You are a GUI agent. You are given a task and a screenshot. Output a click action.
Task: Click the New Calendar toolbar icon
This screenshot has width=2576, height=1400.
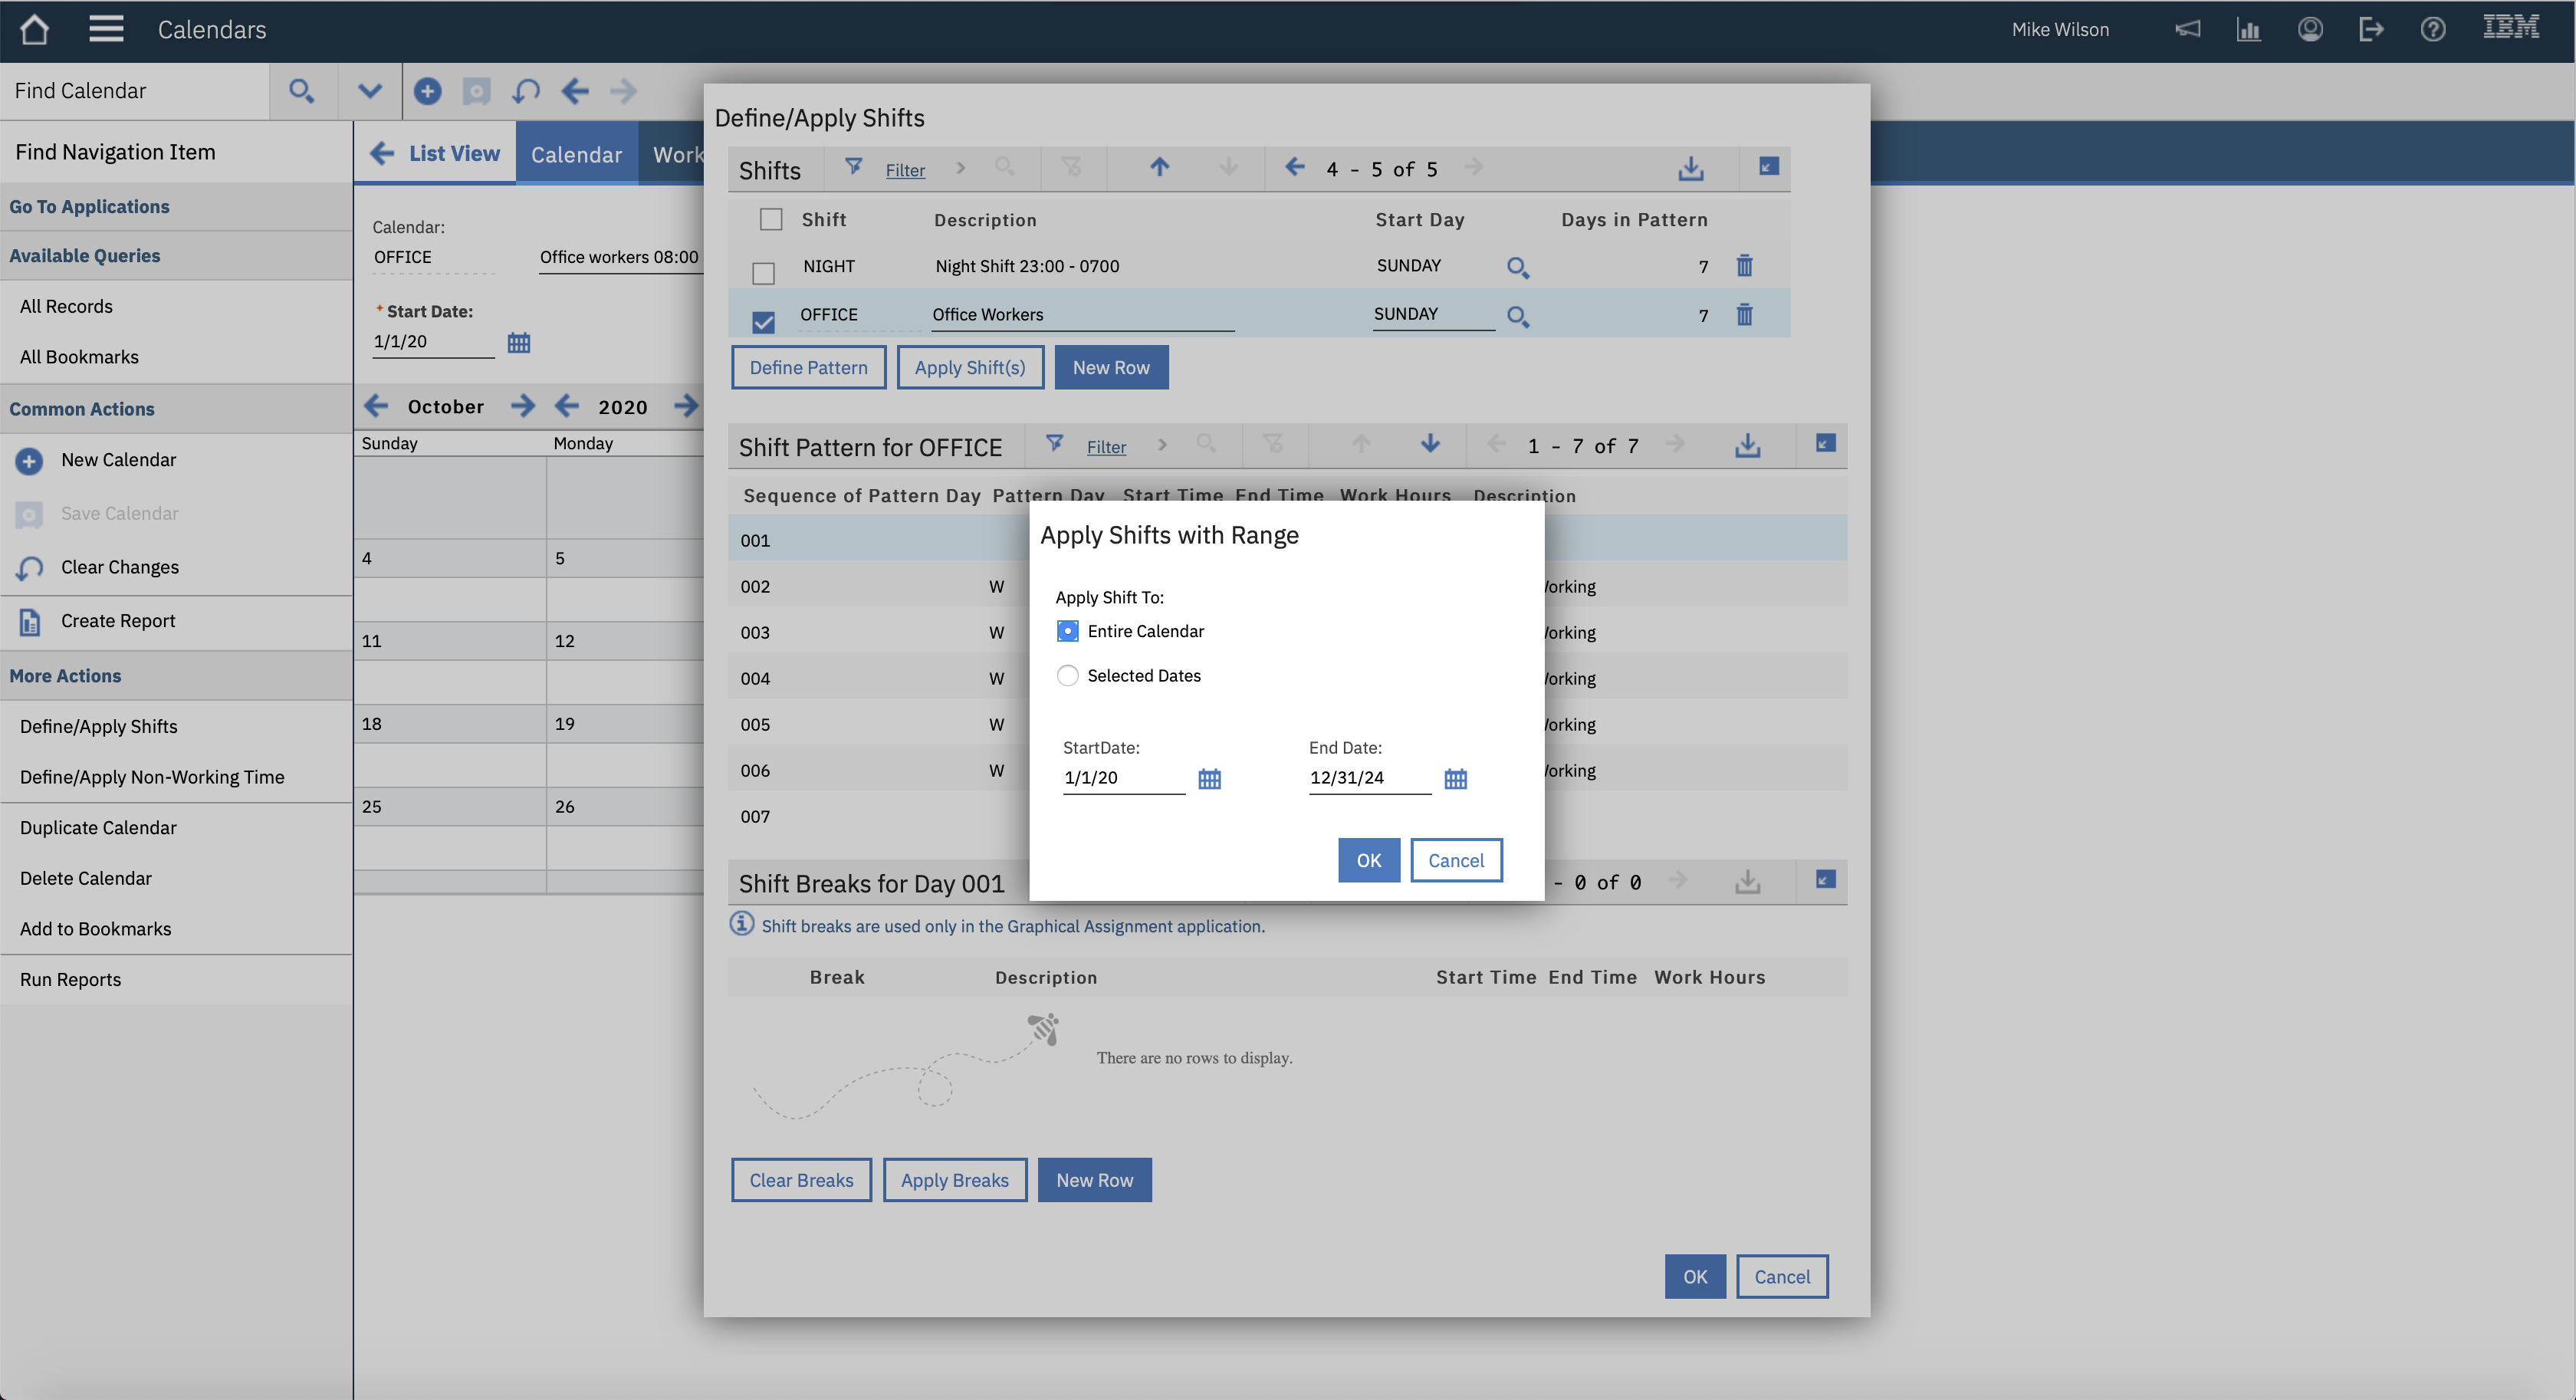click(x=427, y=92)
